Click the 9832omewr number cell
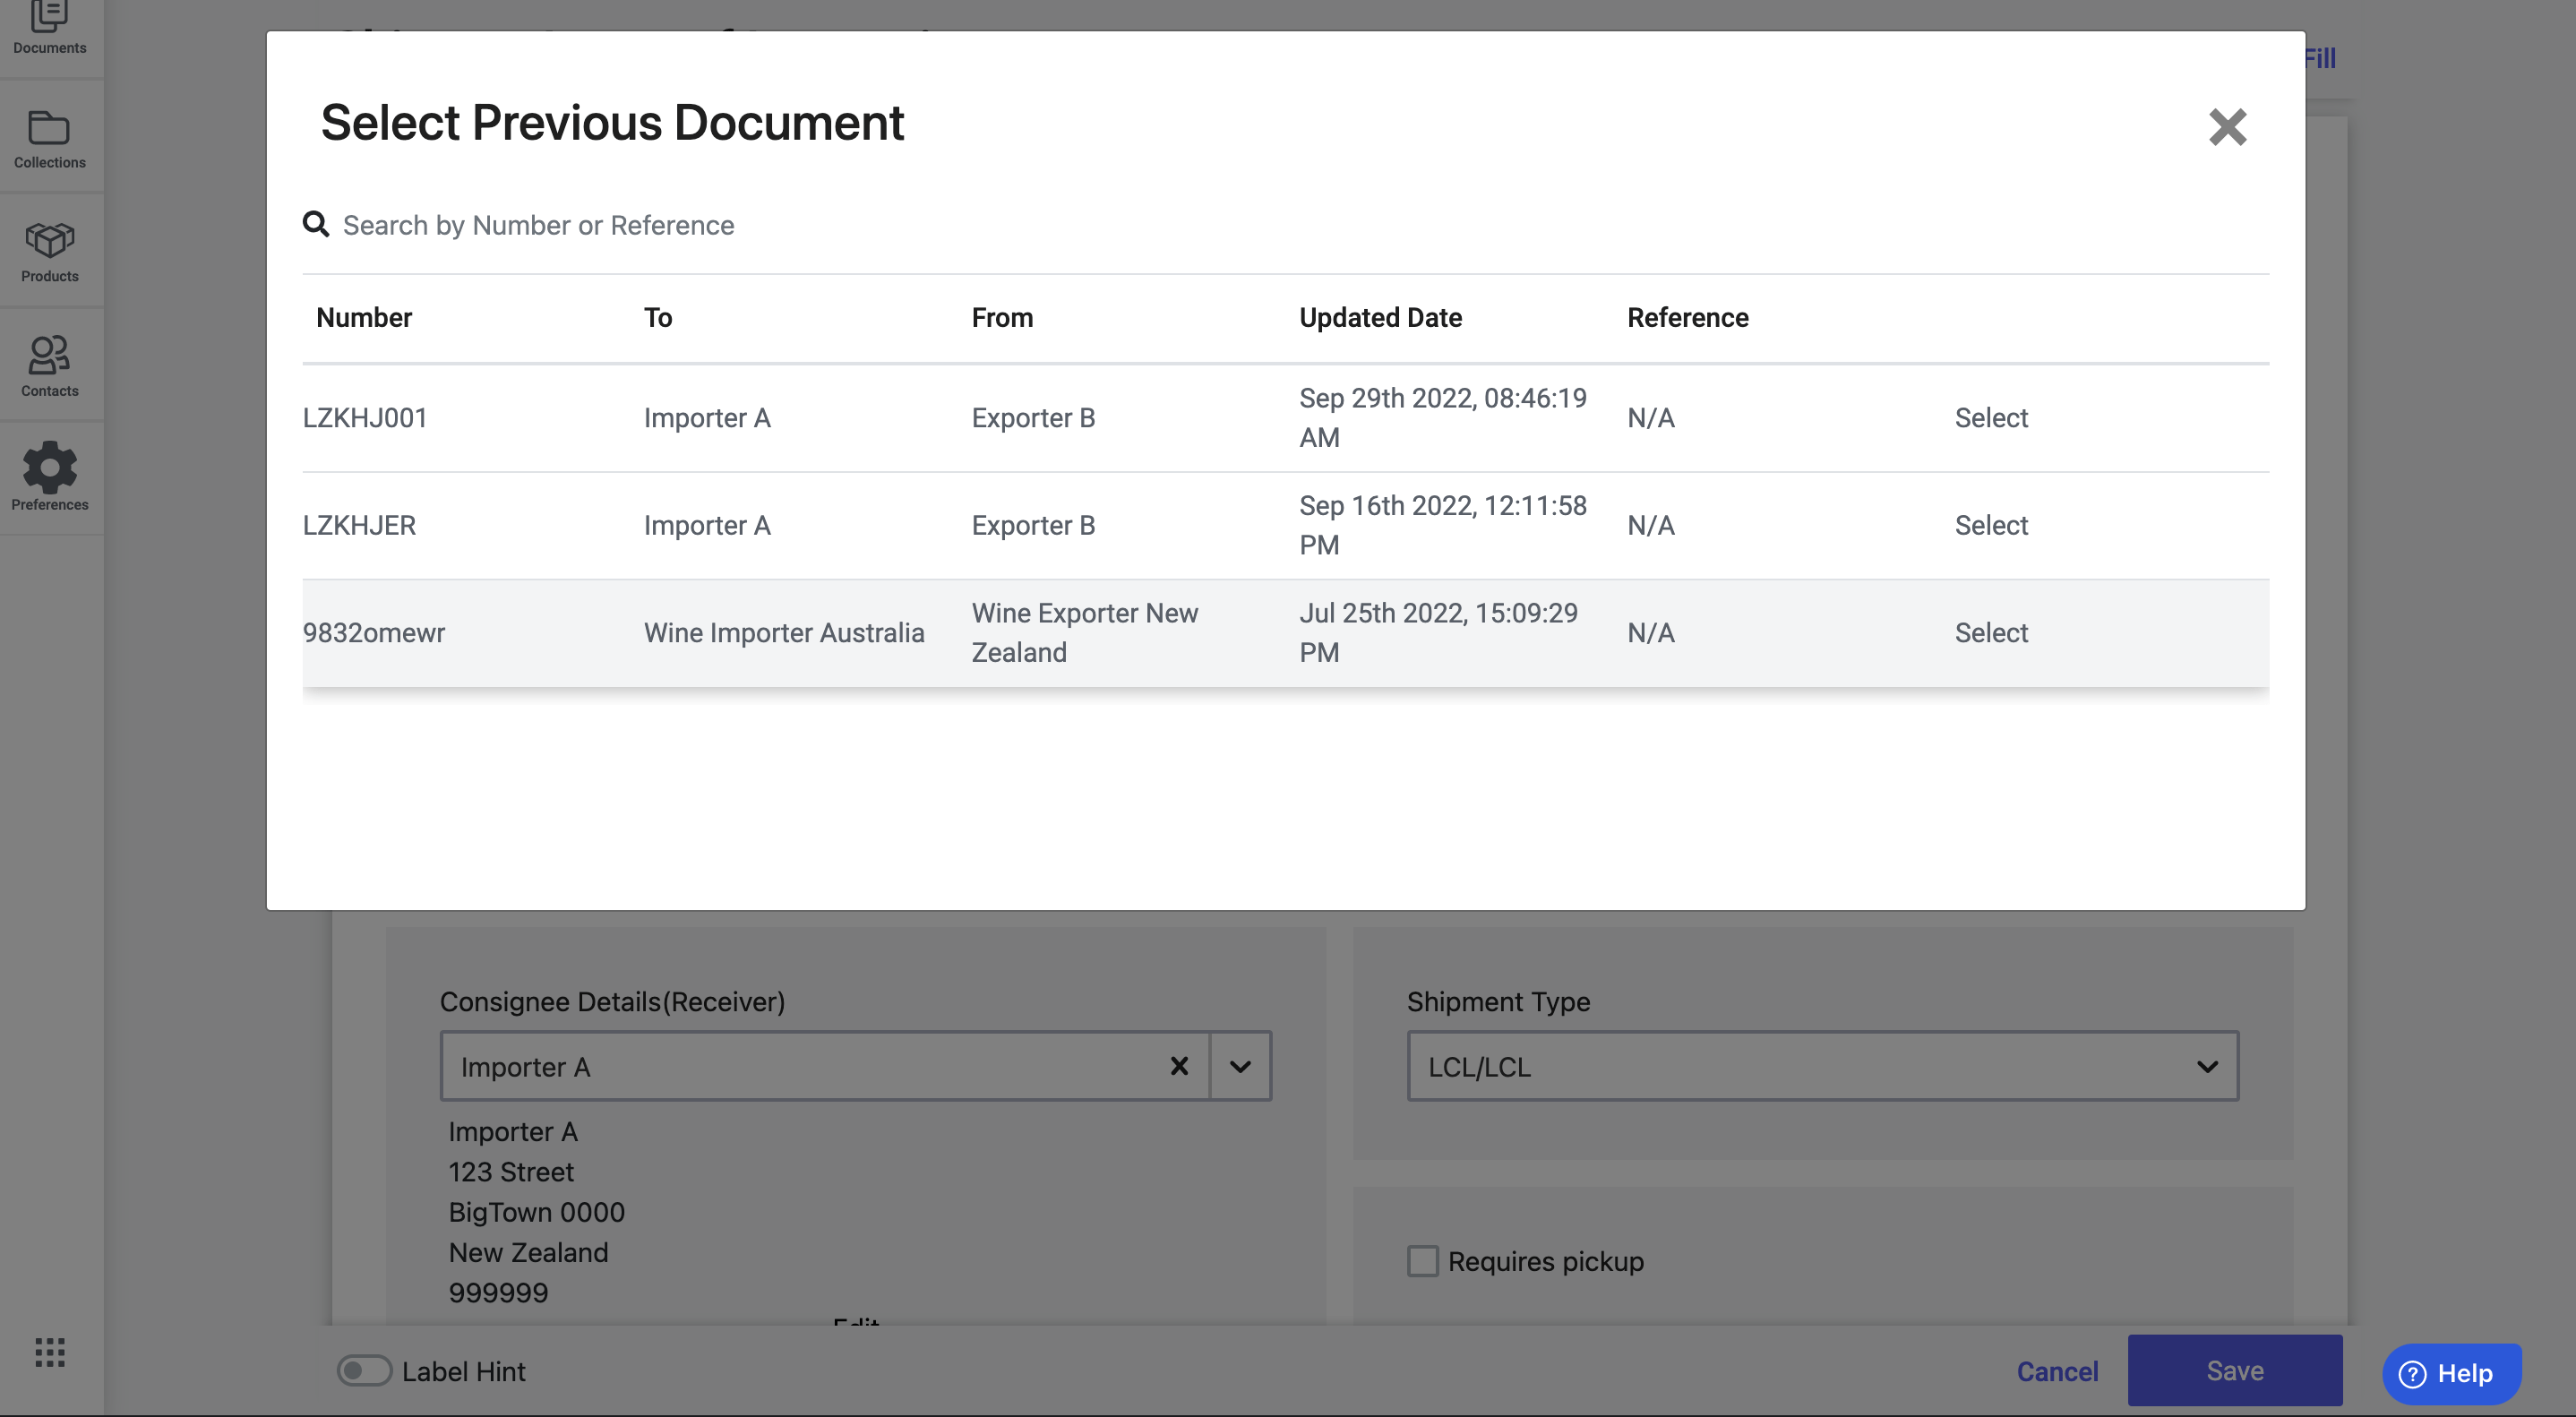 click(x=374, y=633)
